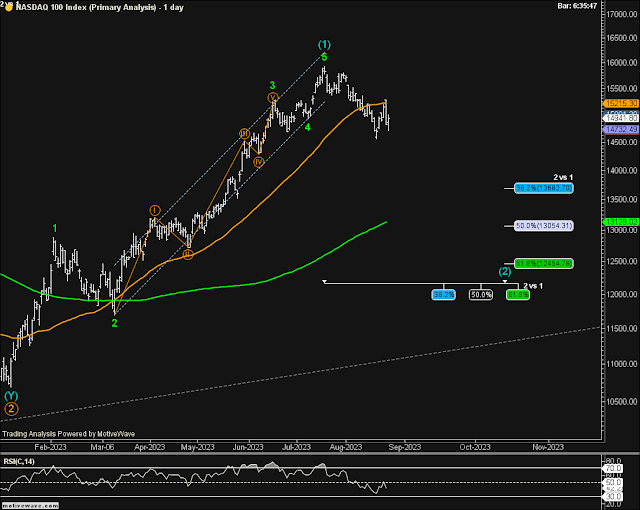The image size is (640, 510).
Task: Click the orange circled IV wave marker
Action: click(258, 162)
